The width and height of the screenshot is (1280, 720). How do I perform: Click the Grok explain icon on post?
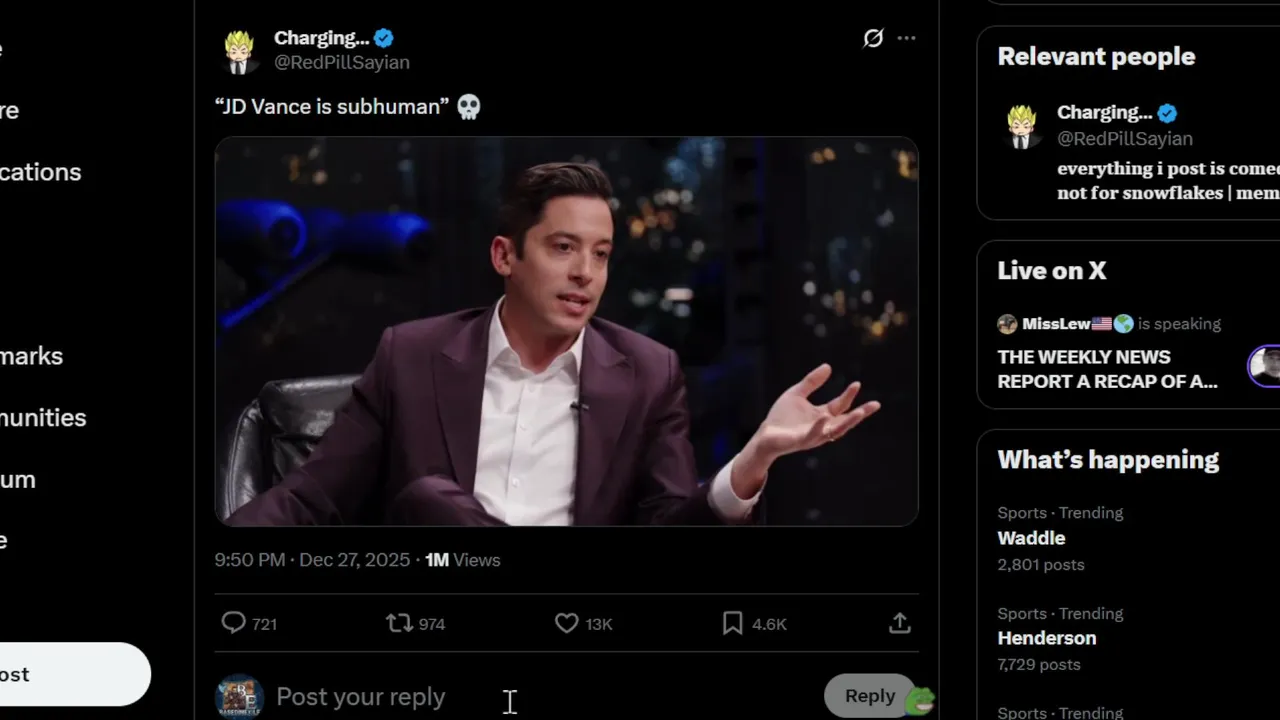click(873, 38)
